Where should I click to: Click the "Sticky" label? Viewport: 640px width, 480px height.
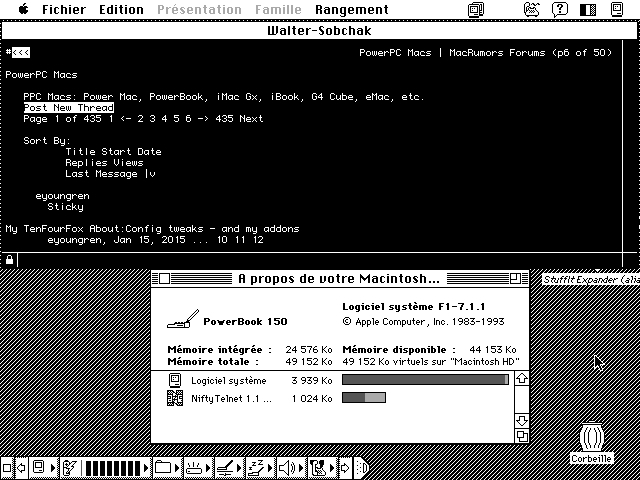tap(65, 207)
